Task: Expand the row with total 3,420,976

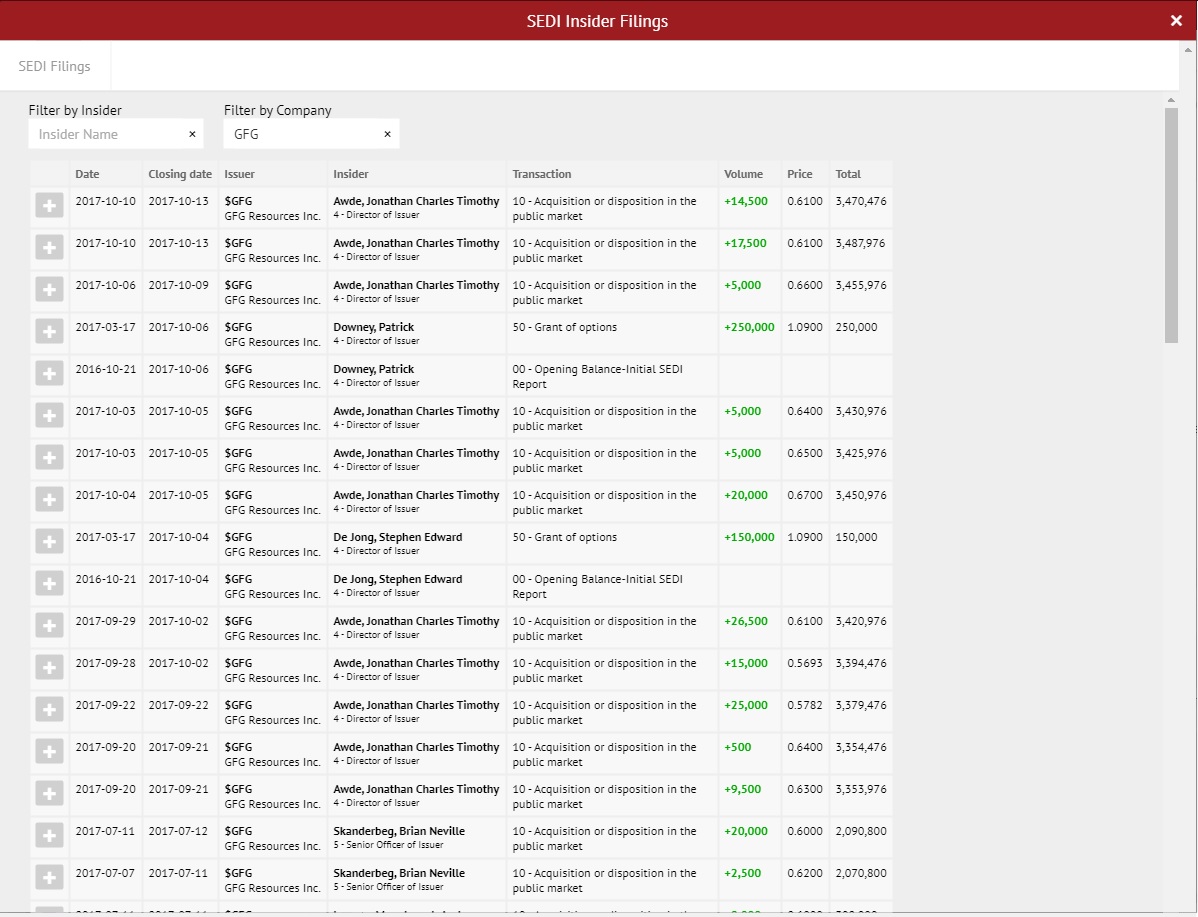Action: coord(49,626)
